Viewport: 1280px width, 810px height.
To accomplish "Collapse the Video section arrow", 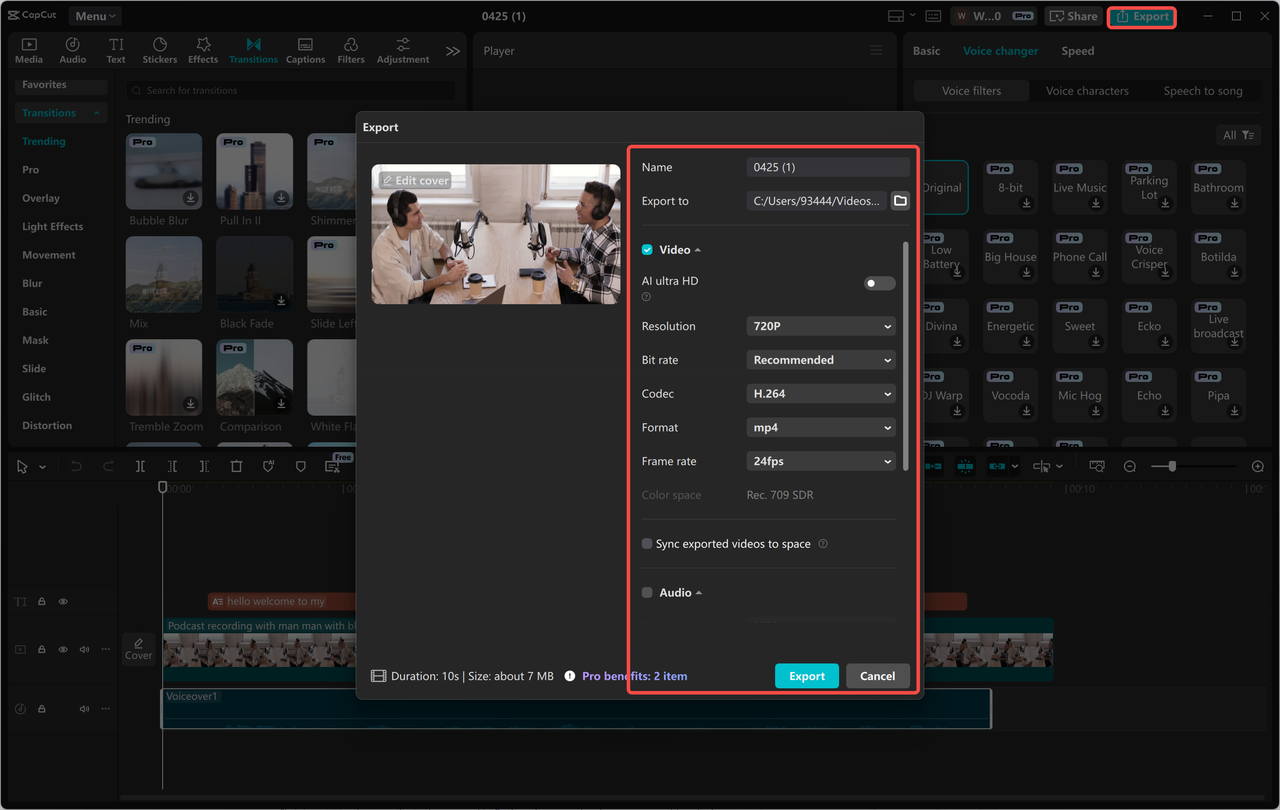I will coord(698,250).
